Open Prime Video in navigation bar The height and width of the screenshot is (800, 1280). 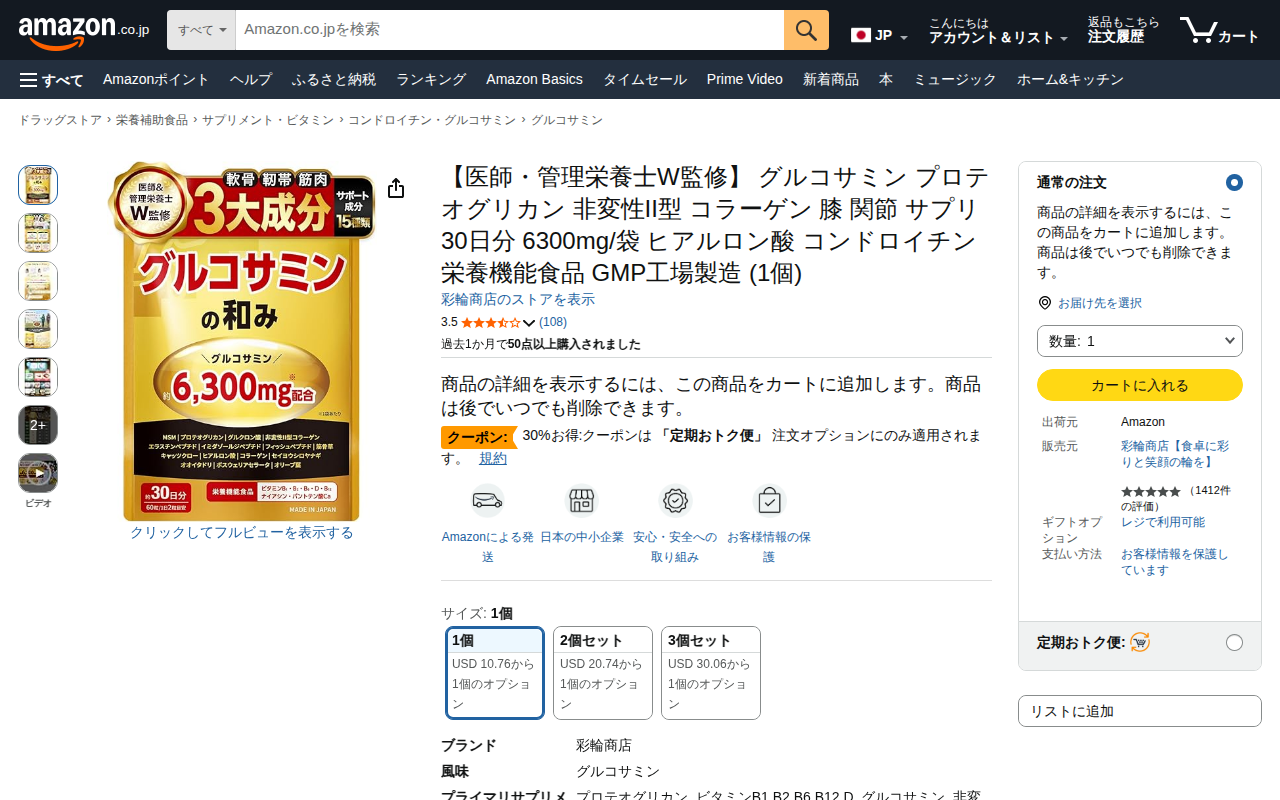[x=745, y=80]
